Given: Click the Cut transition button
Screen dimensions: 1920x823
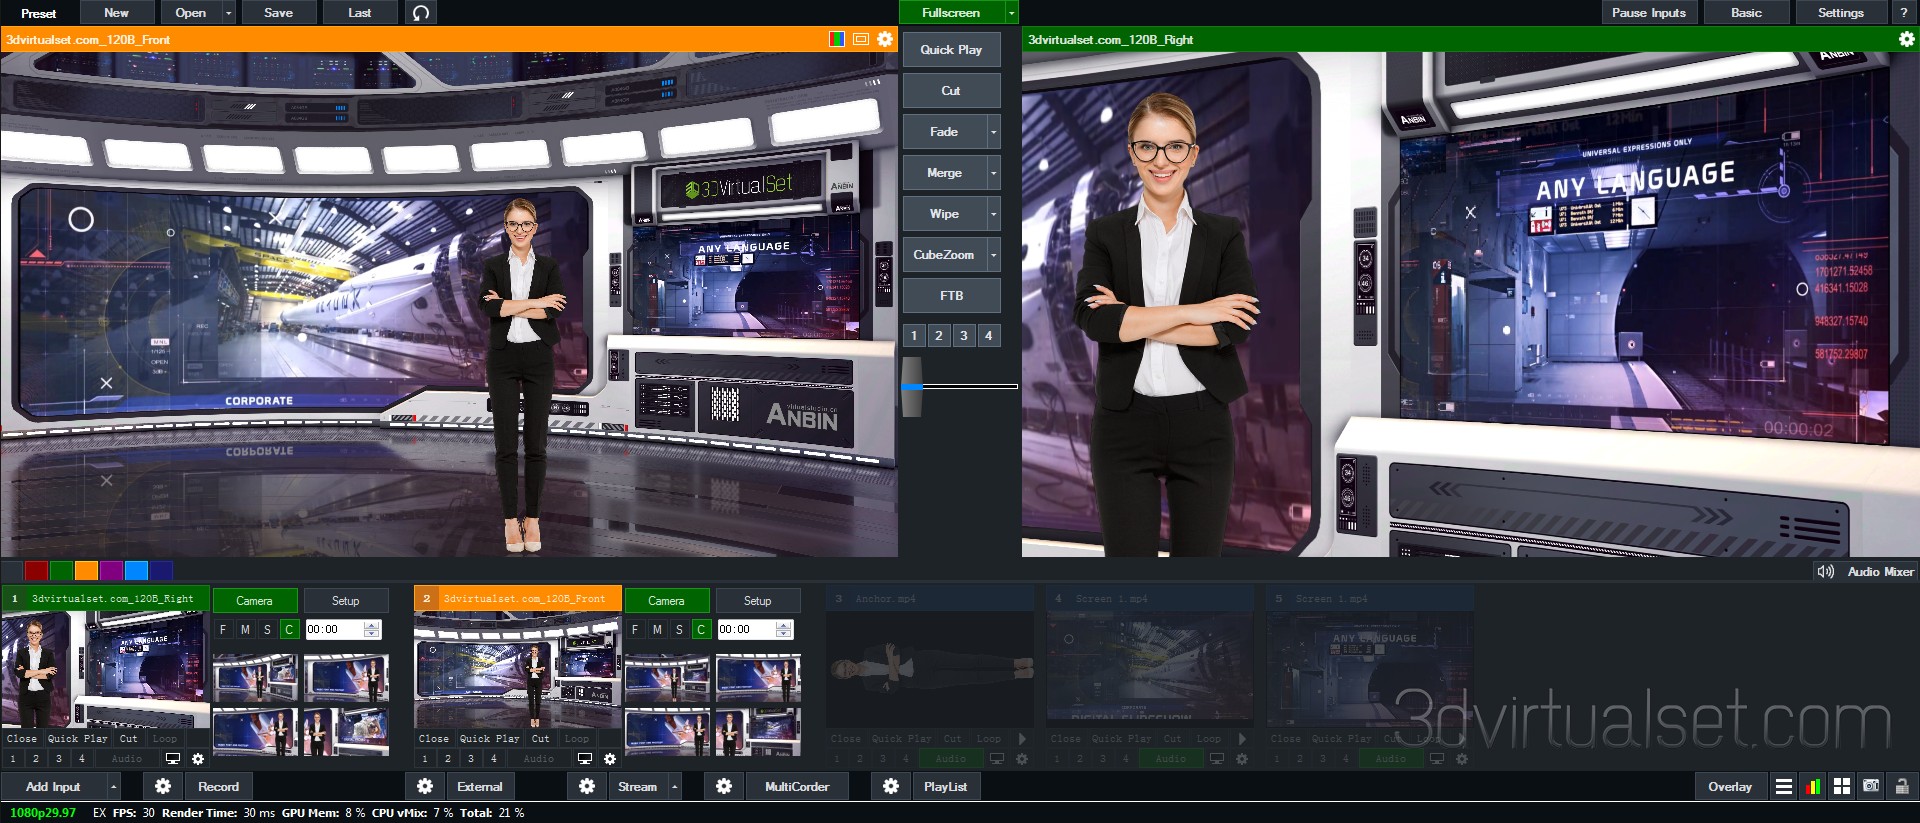Looking at the screenshot, I should (x=951, y=91).
